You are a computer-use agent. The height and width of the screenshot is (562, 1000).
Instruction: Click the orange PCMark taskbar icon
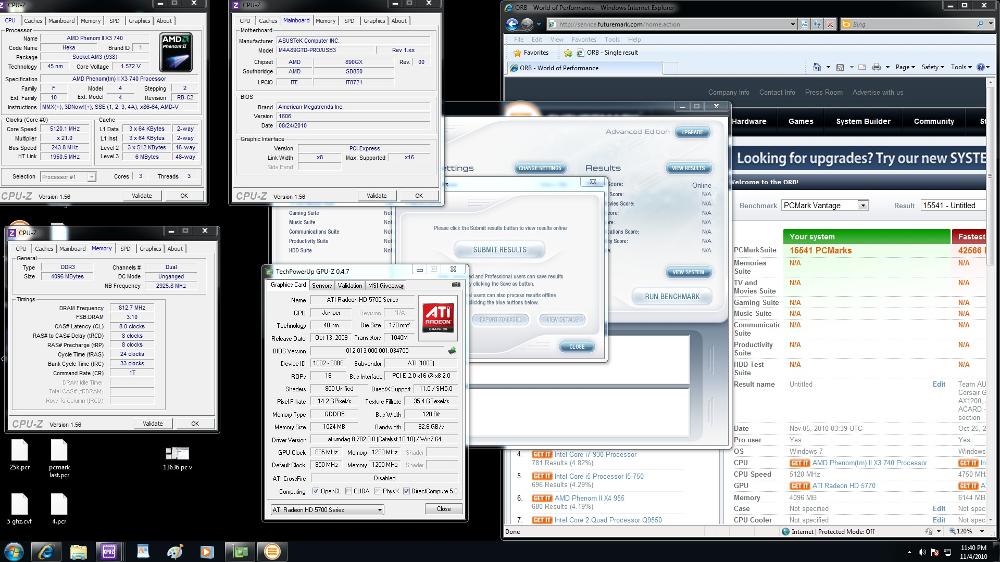[x=272, y=551]
